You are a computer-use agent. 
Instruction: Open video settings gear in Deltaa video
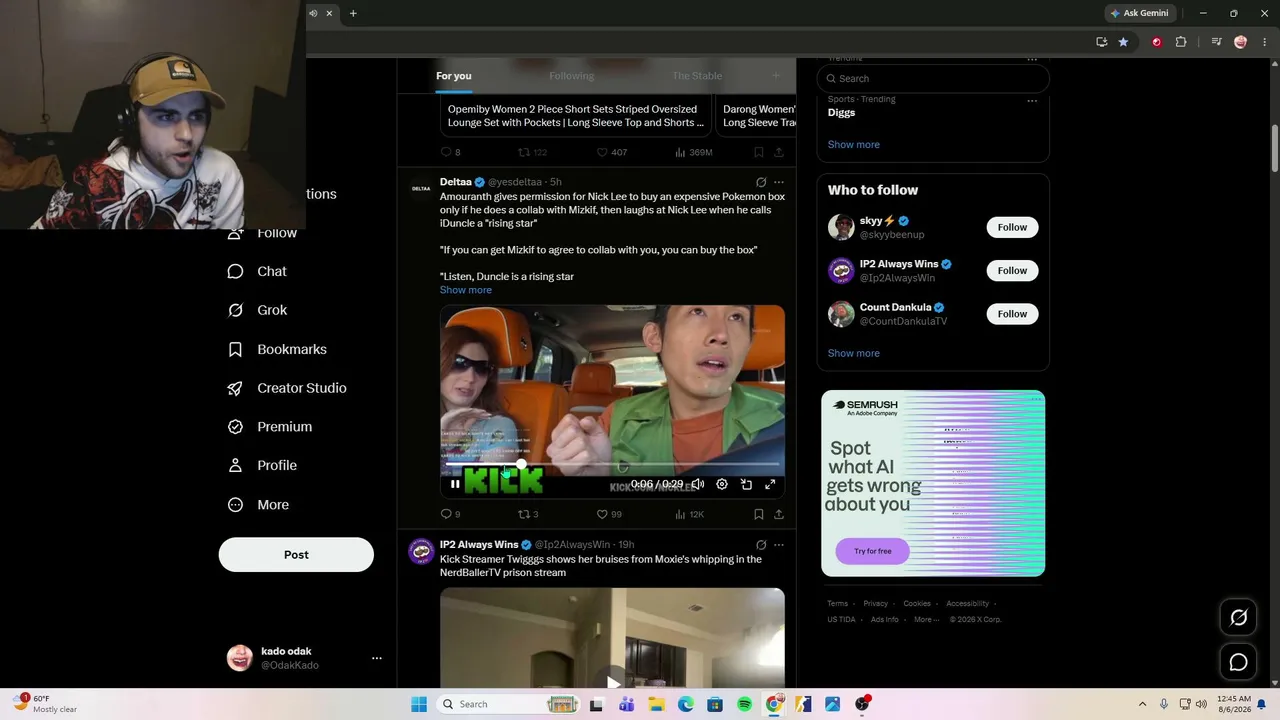[722, 484]
